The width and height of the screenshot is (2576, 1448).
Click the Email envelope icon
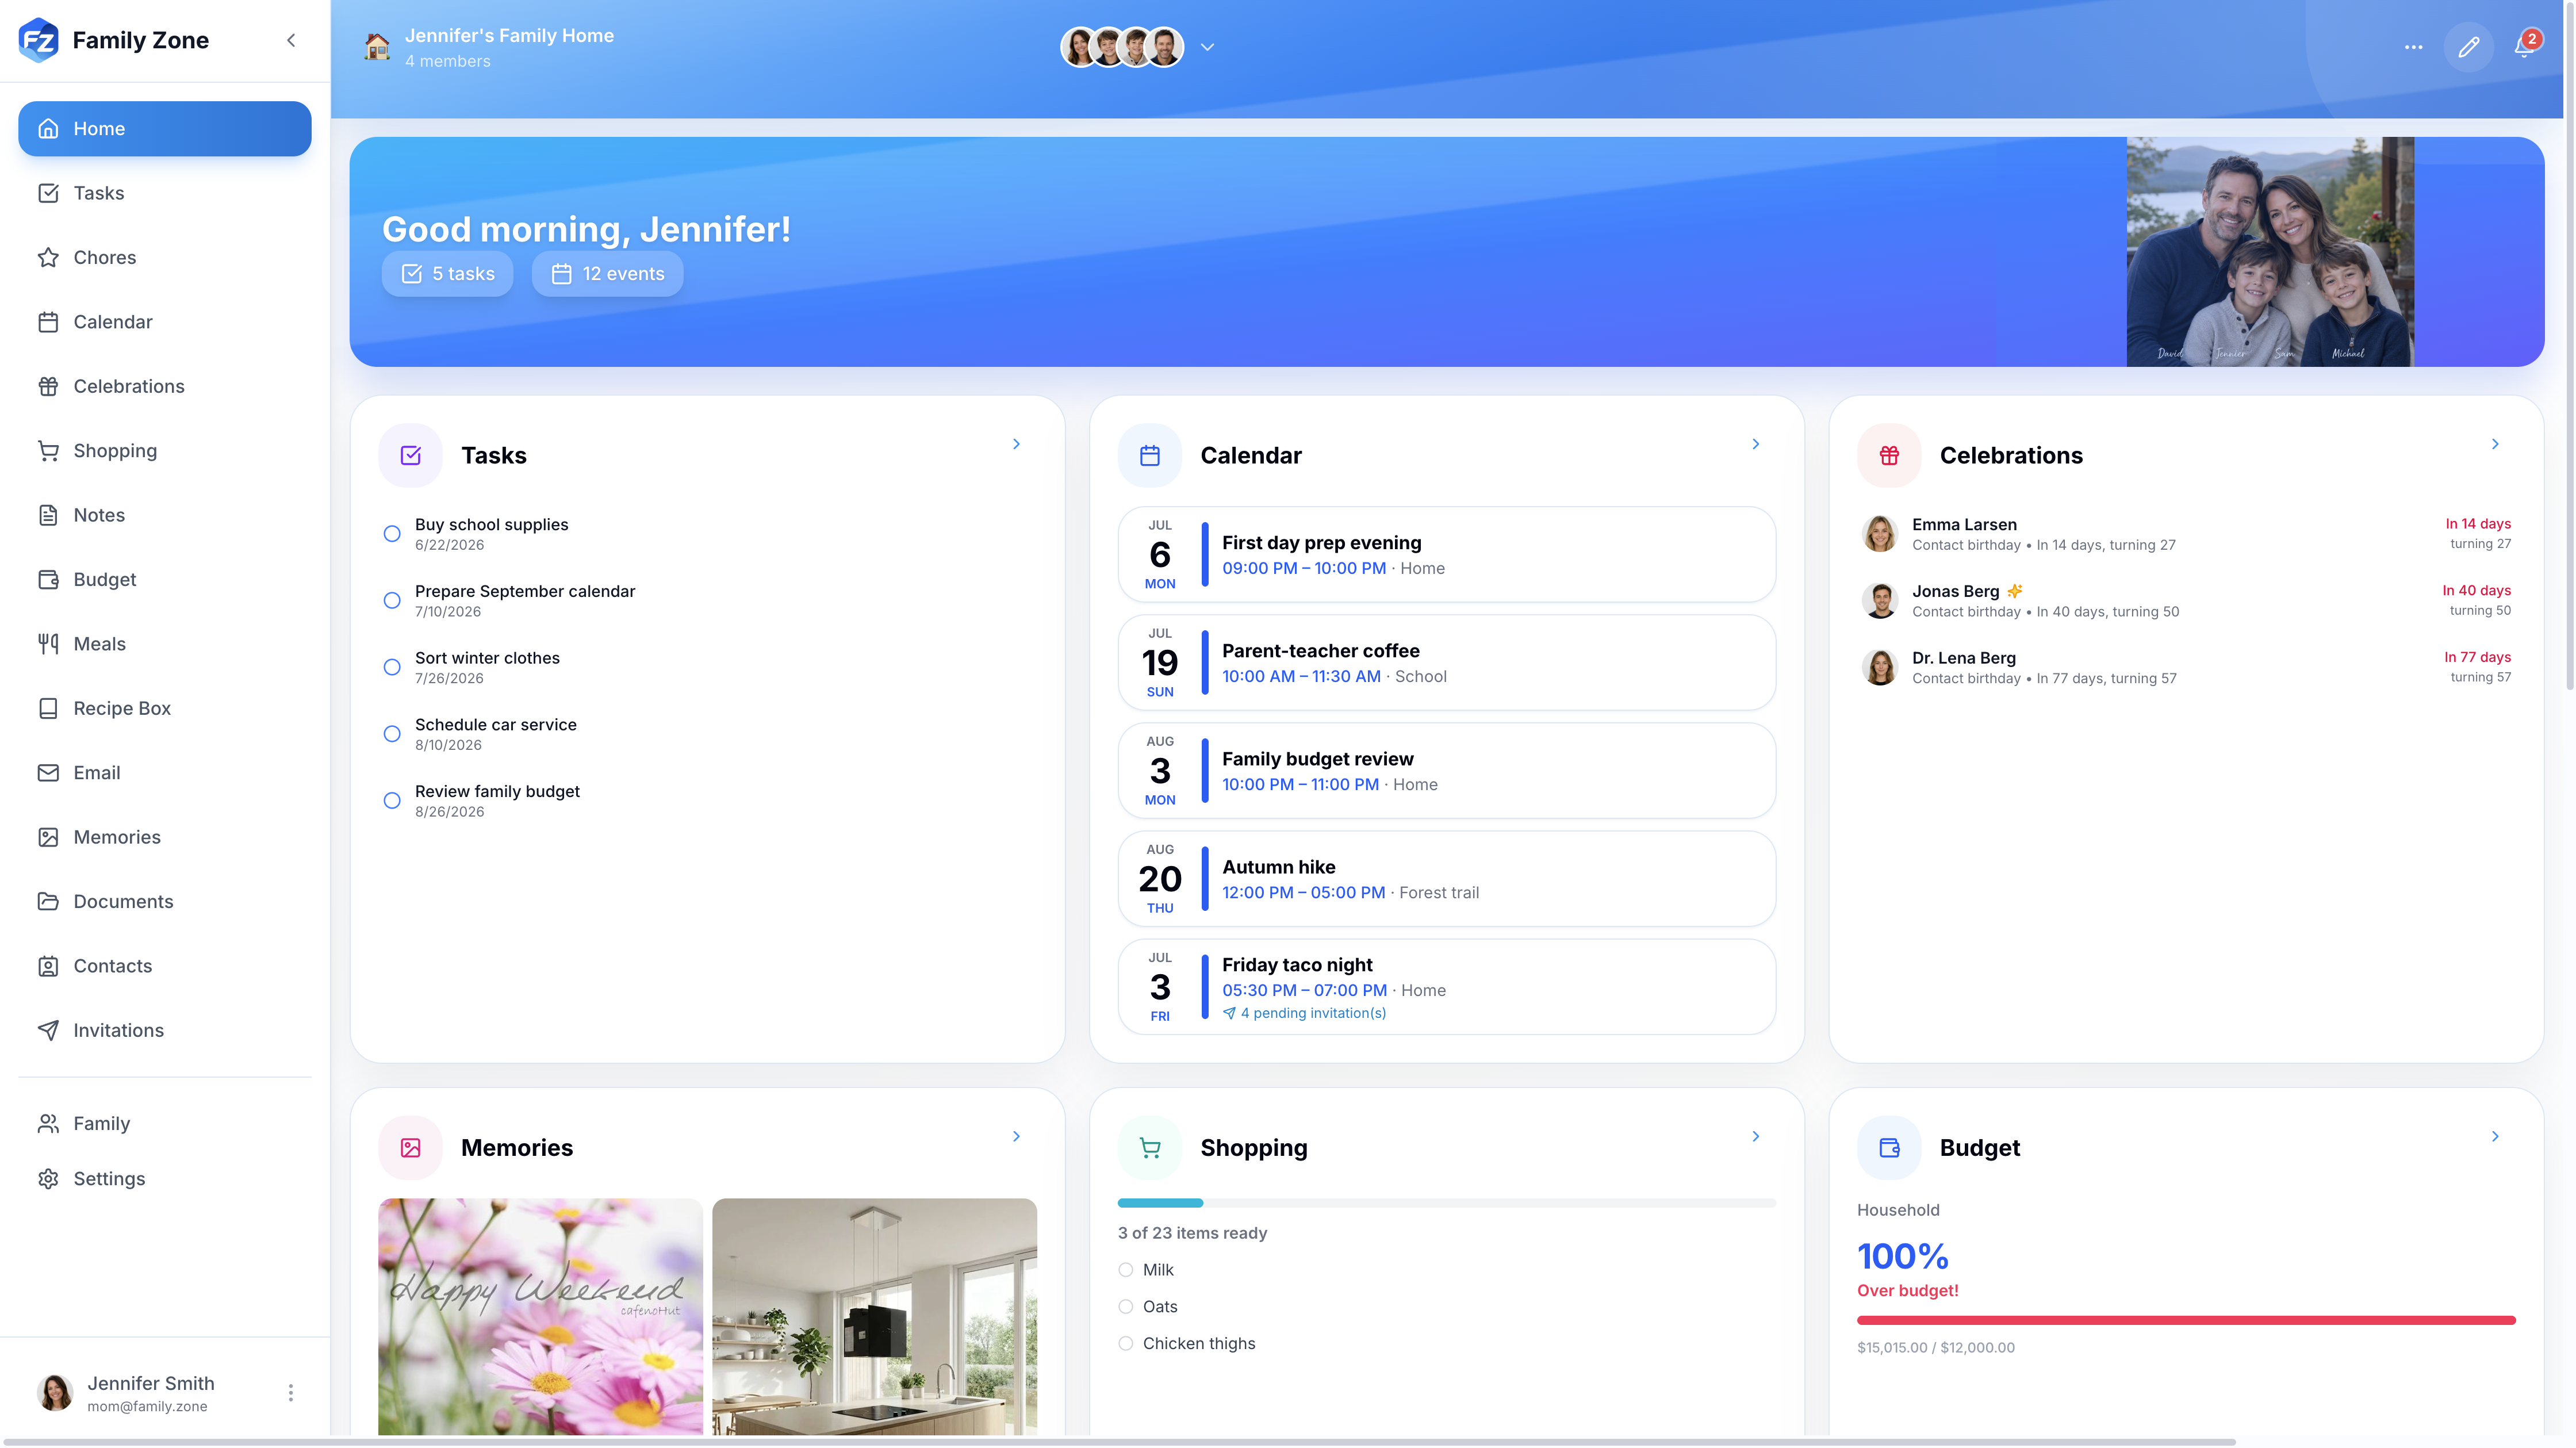(x=48, y=773)
